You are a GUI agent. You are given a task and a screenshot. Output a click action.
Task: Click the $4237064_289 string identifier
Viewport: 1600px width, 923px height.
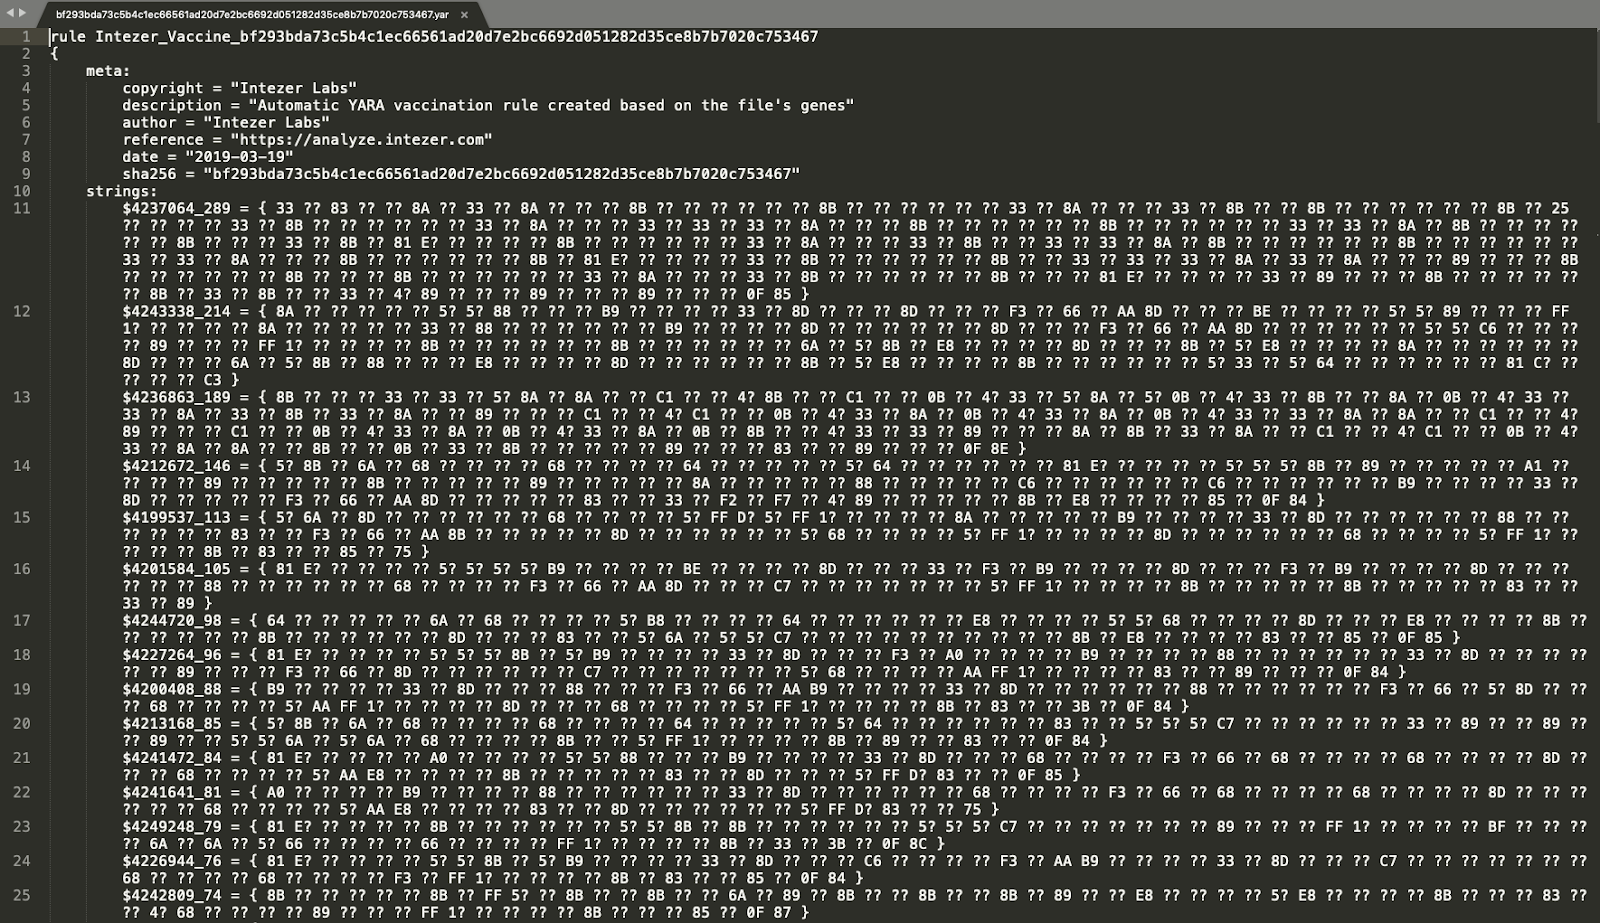pos(176,209)
